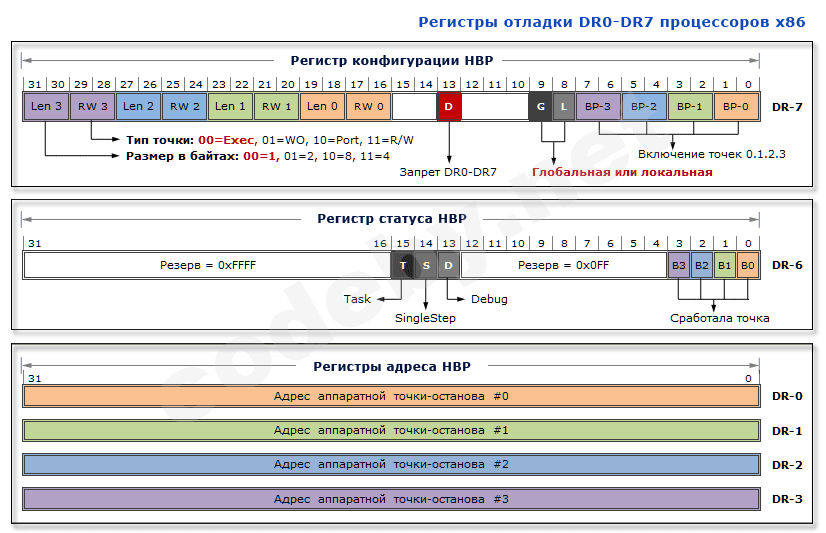Screen dimensions: 826x533
Task: Click the orange bar 'Адрес аппаратной точки-останова #0'
Action: coord(391,396)
